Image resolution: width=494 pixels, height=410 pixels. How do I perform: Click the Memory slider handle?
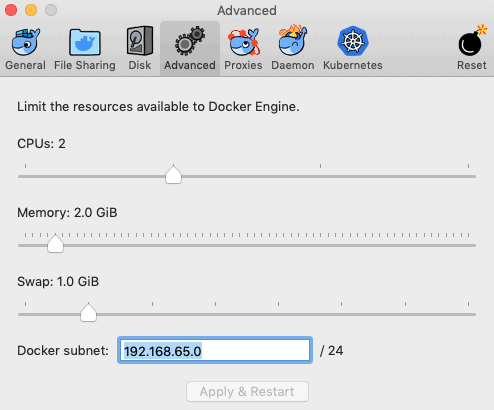55,243
